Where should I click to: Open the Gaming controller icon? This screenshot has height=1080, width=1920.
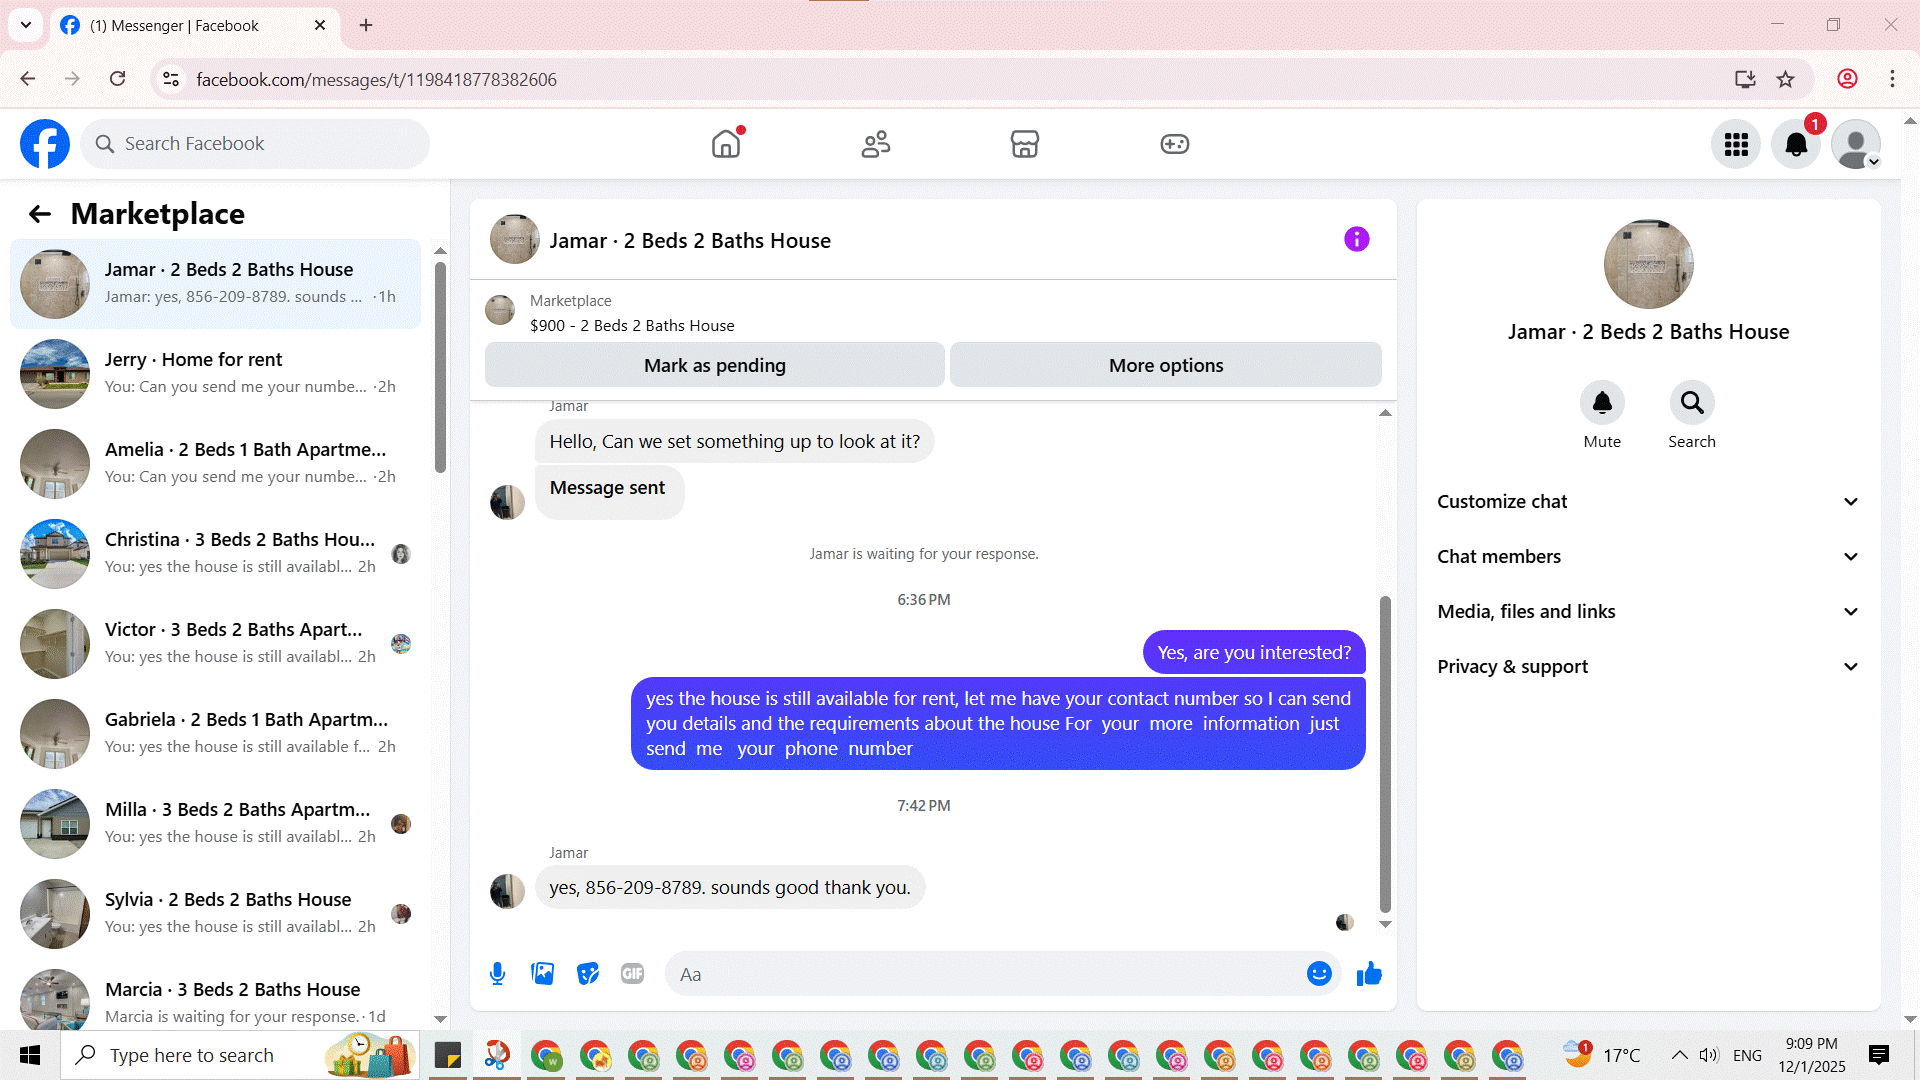(x=1175, y=144)
